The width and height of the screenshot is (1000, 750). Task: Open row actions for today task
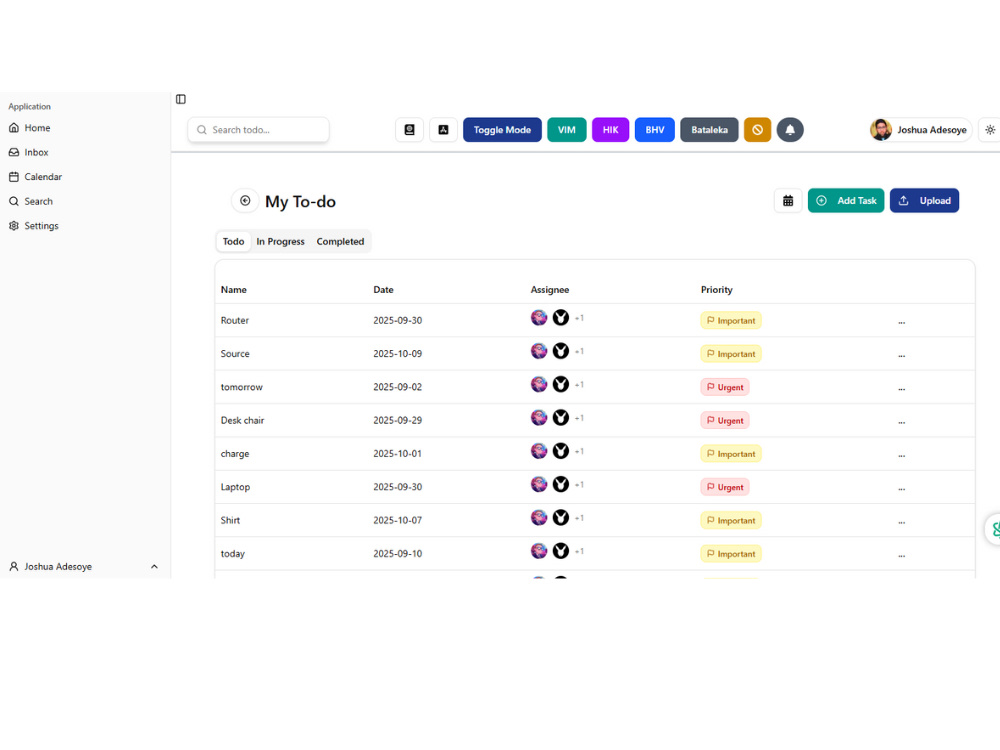click(x=901, y=555)
